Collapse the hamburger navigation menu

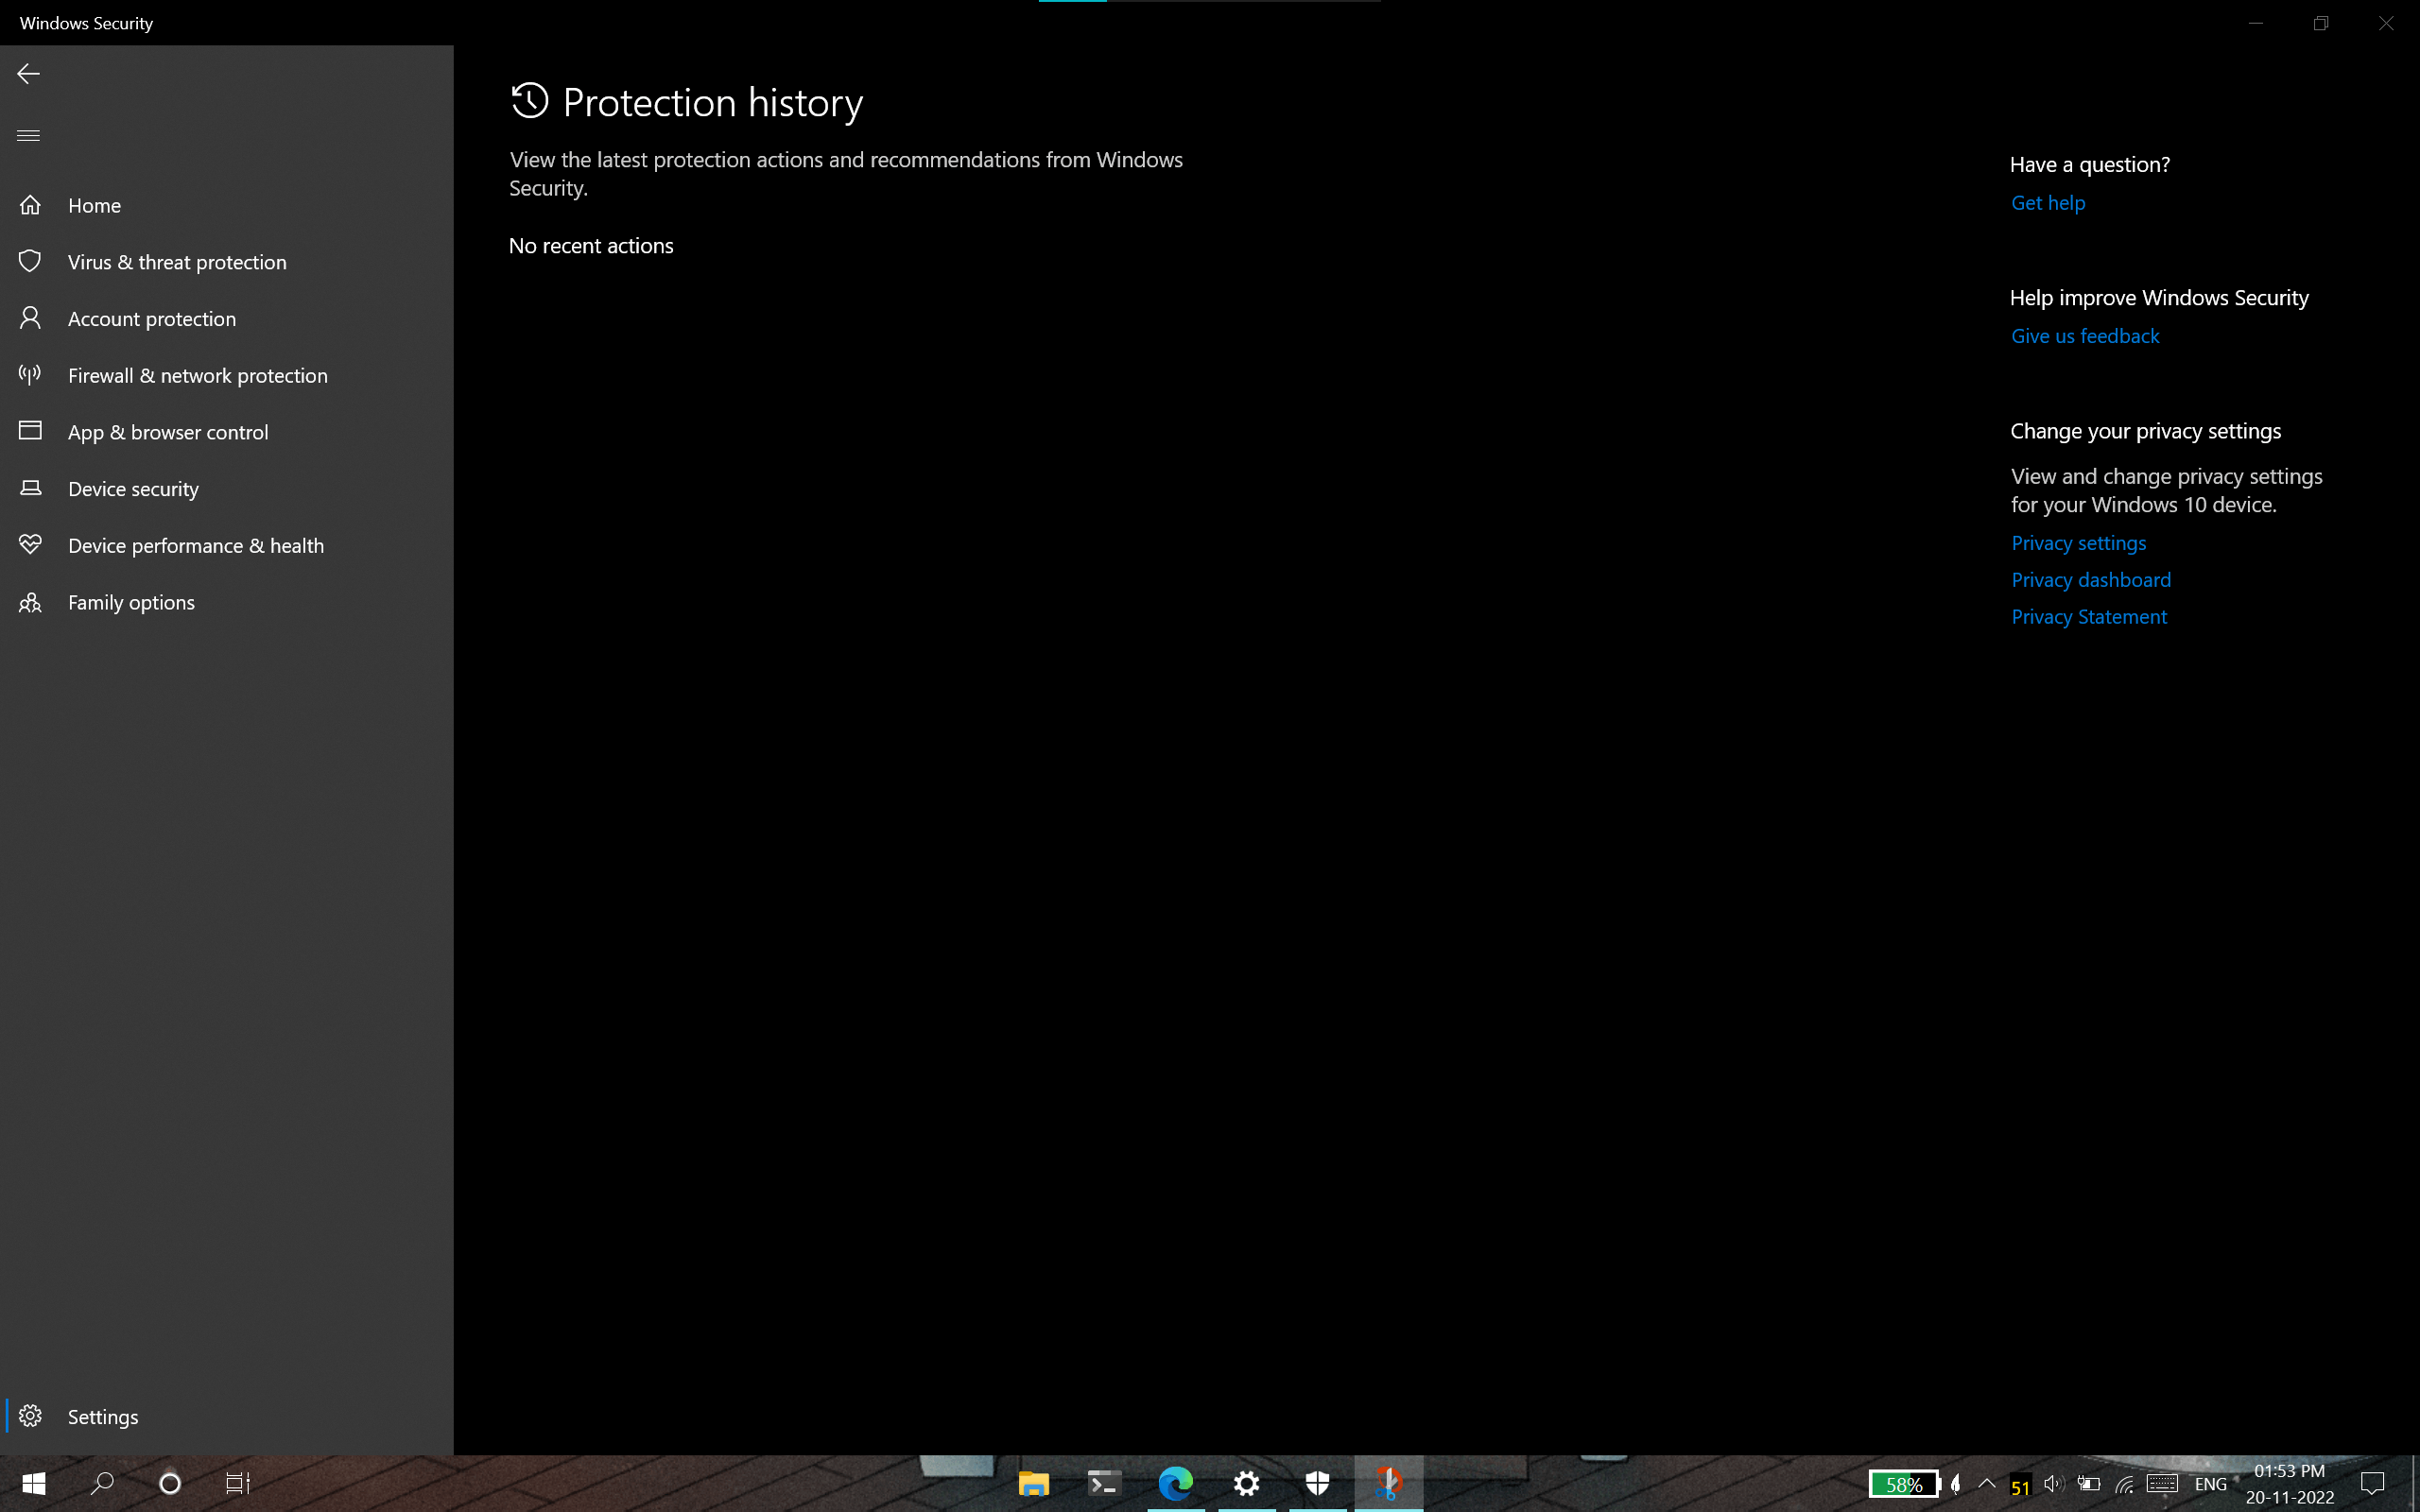coord(28,136)
